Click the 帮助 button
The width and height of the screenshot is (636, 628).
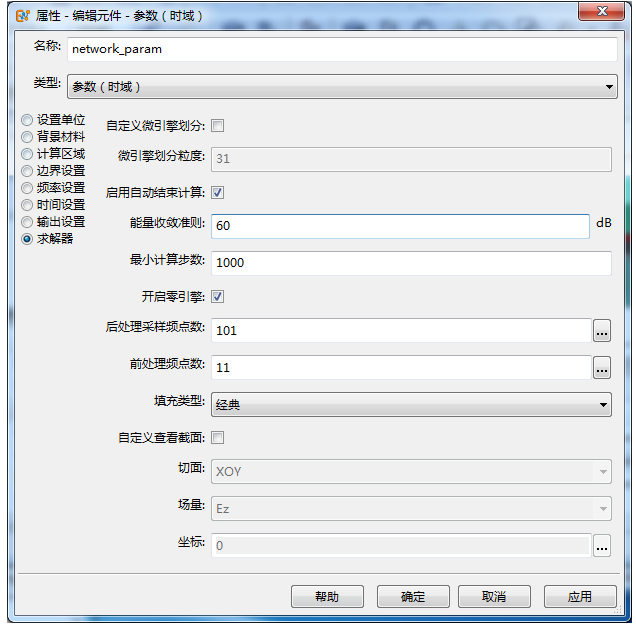pos(327,597)
